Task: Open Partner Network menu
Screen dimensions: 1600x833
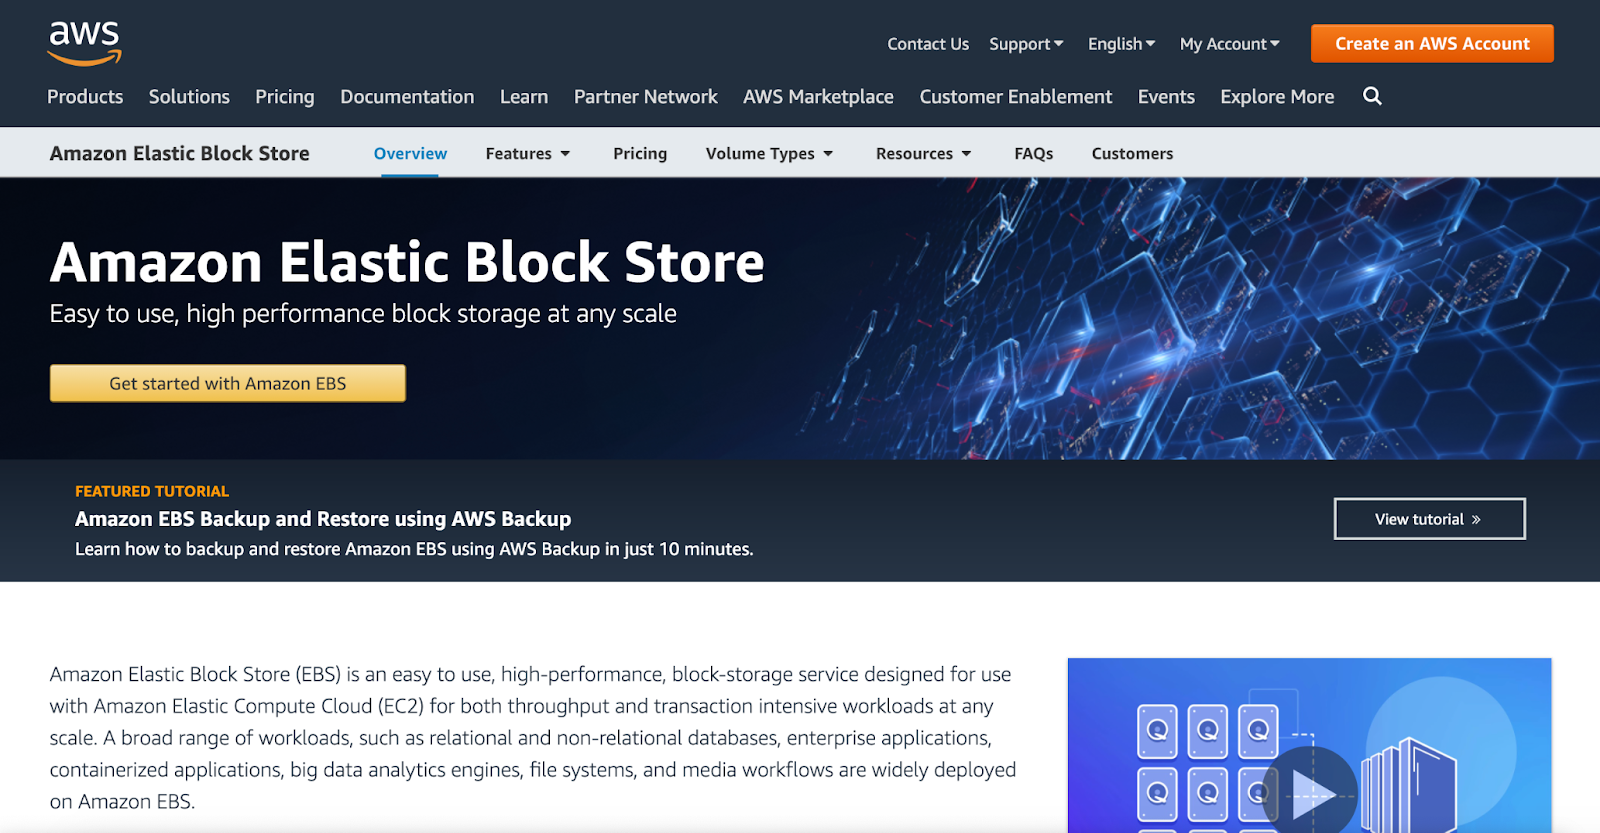Action: (x=646, y=97)
